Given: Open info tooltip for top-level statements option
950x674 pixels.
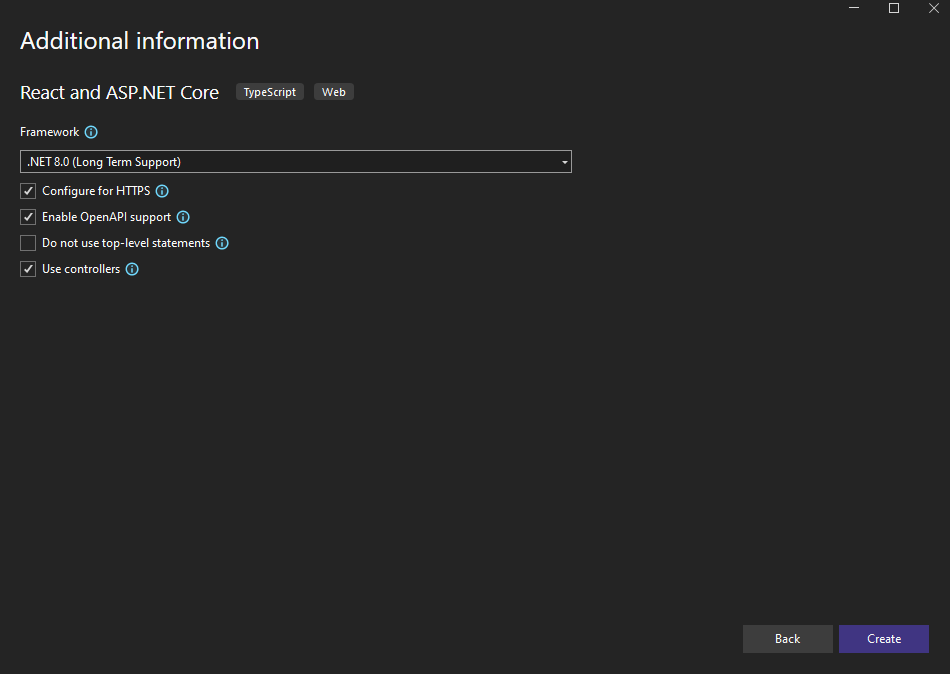Looking at the screenshot, I should coord(222,243).
